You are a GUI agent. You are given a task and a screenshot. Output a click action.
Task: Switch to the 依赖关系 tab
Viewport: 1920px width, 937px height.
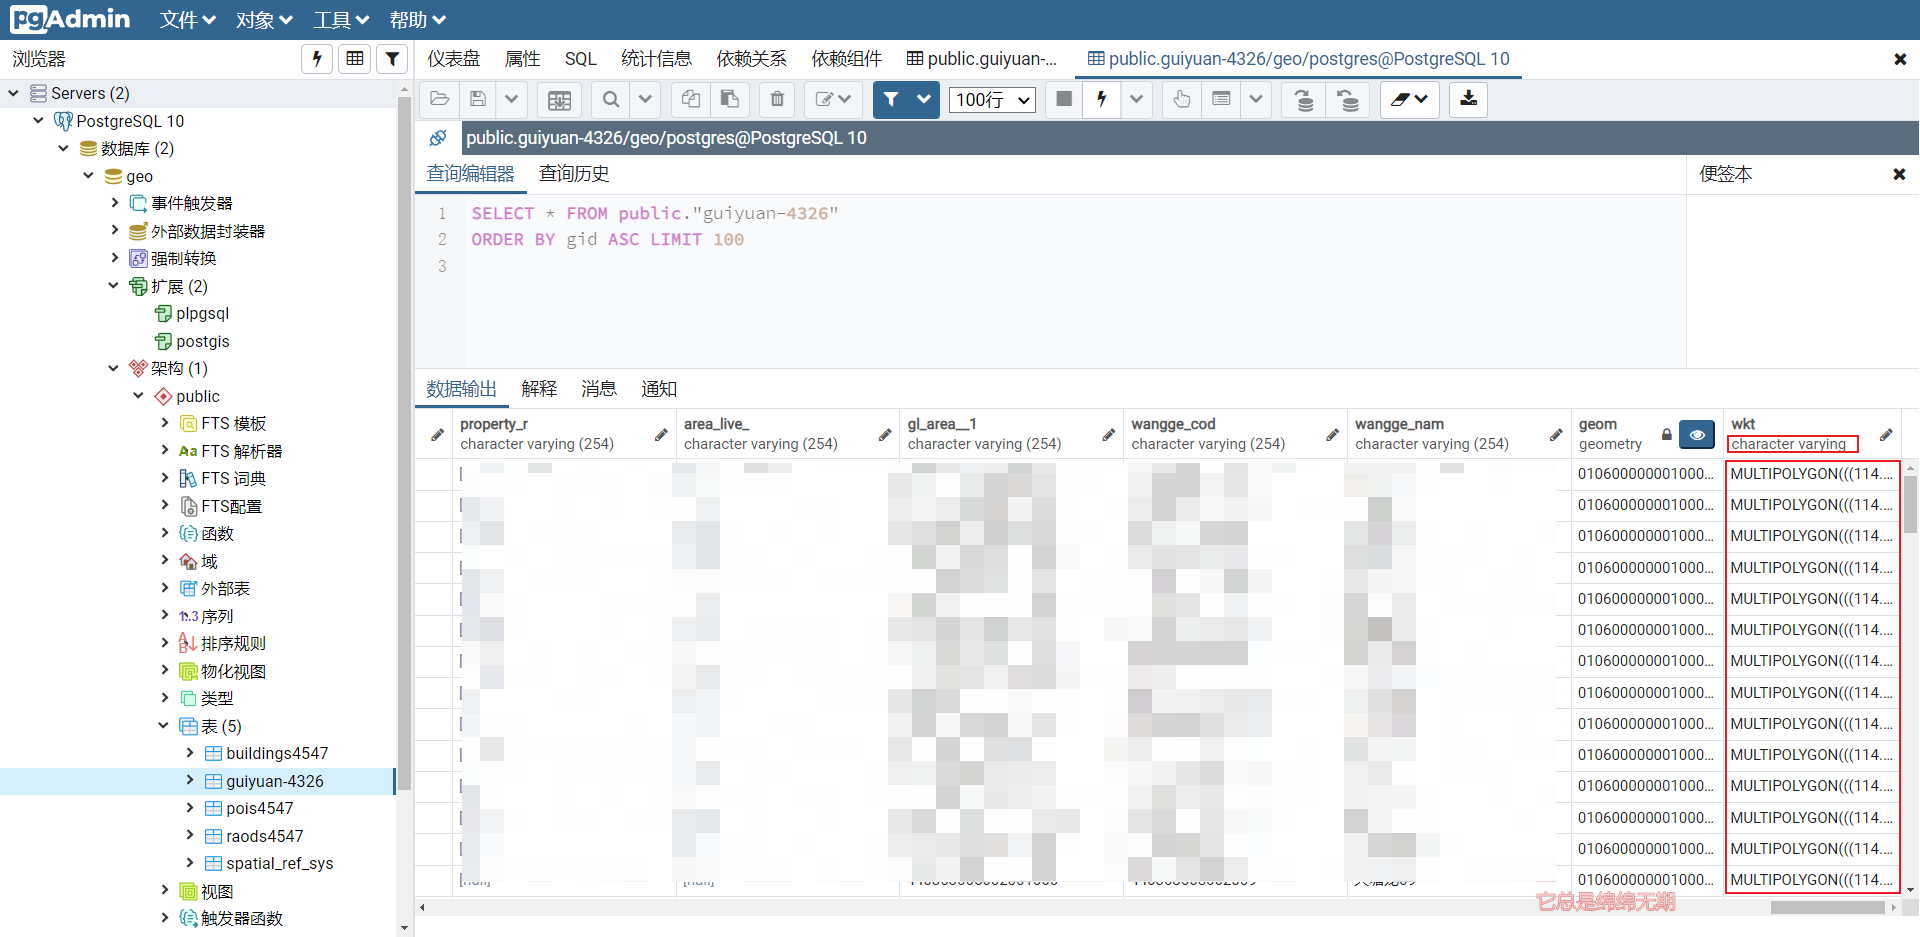pyautogui.click(x=751, y=59)
